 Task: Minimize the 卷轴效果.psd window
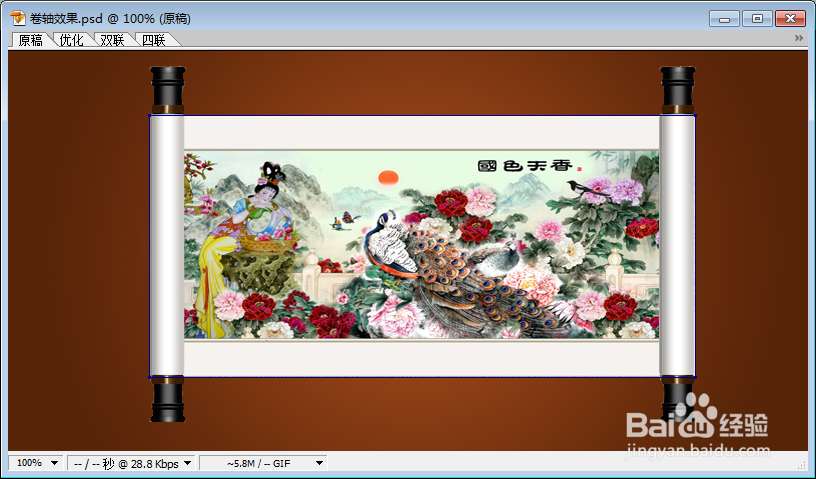(724, 19)
